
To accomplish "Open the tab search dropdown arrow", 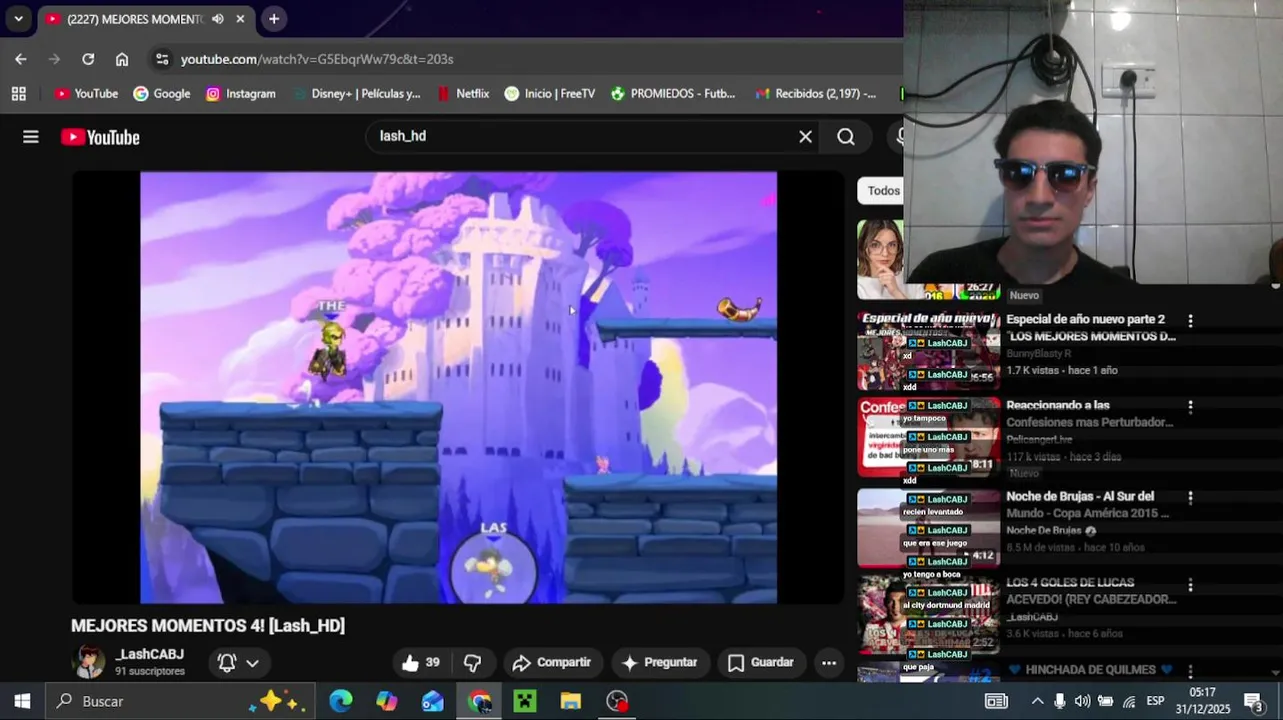I will [18, 18].
